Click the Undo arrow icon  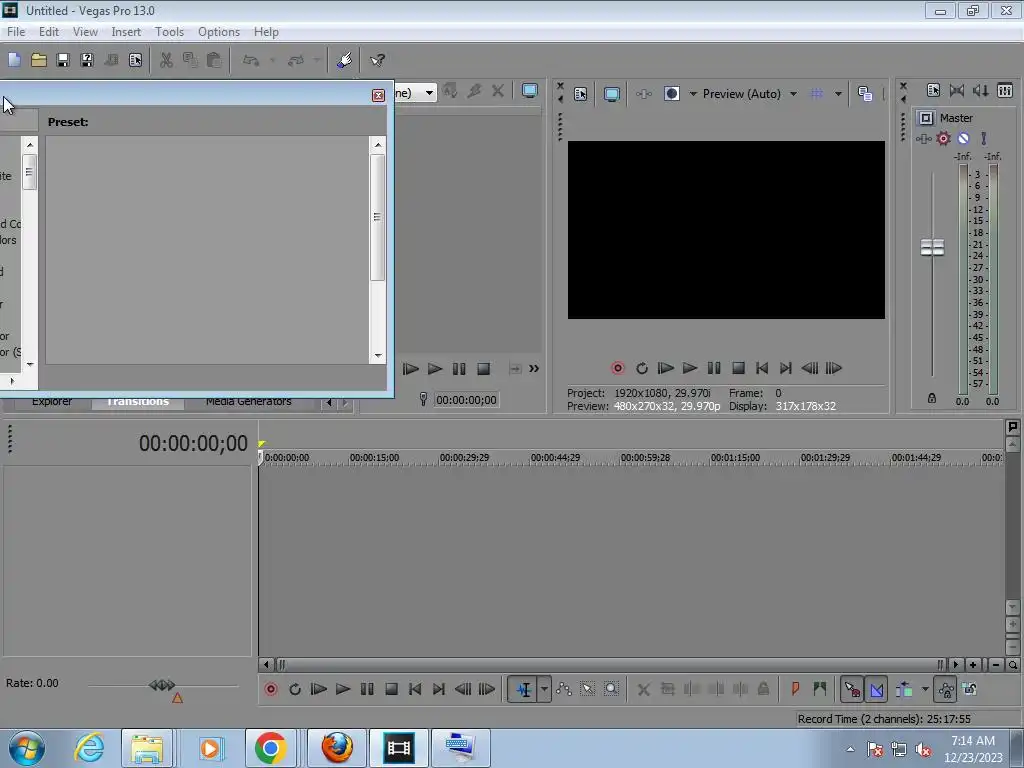(251, 60)
